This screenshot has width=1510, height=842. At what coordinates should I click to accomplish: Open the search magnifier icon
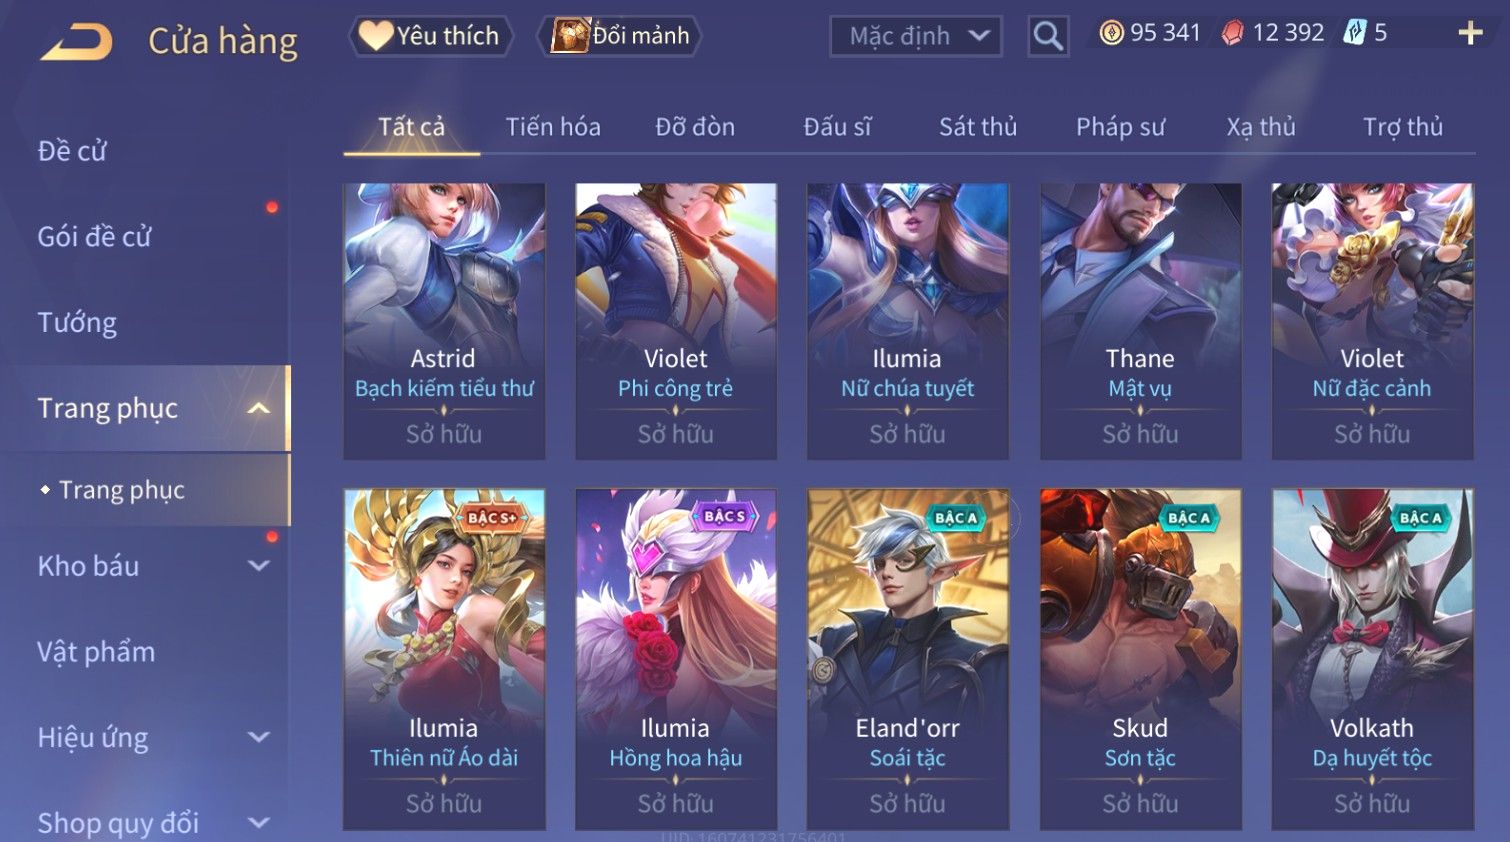(x=1048, y=36)
